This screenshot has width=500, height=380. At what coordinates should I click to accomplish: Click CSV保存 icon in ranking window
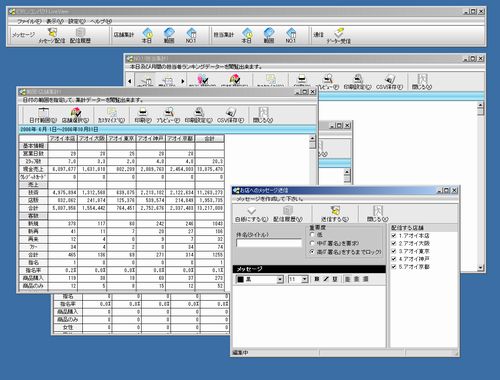coord(390,82)
